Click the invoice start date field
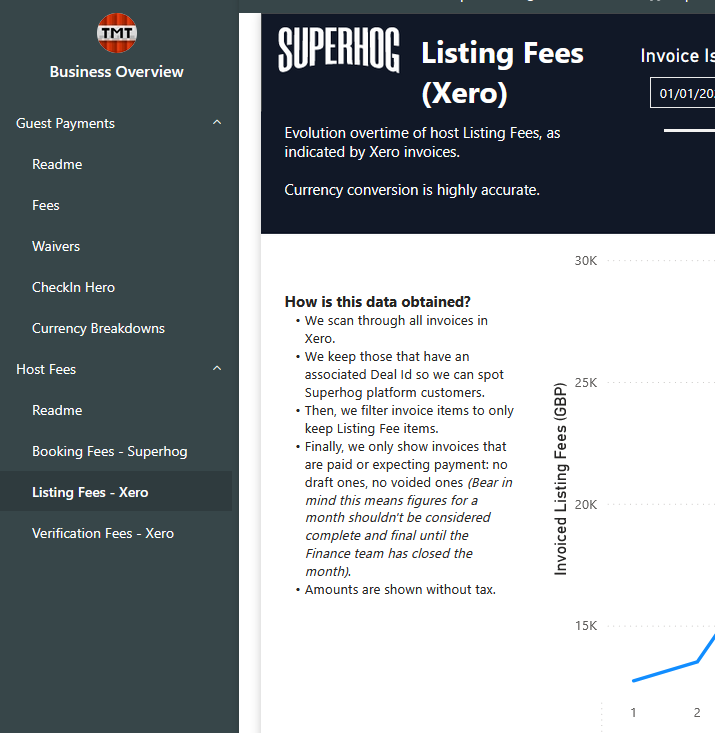Screen dimensions: 715x733 coord(684,94)
